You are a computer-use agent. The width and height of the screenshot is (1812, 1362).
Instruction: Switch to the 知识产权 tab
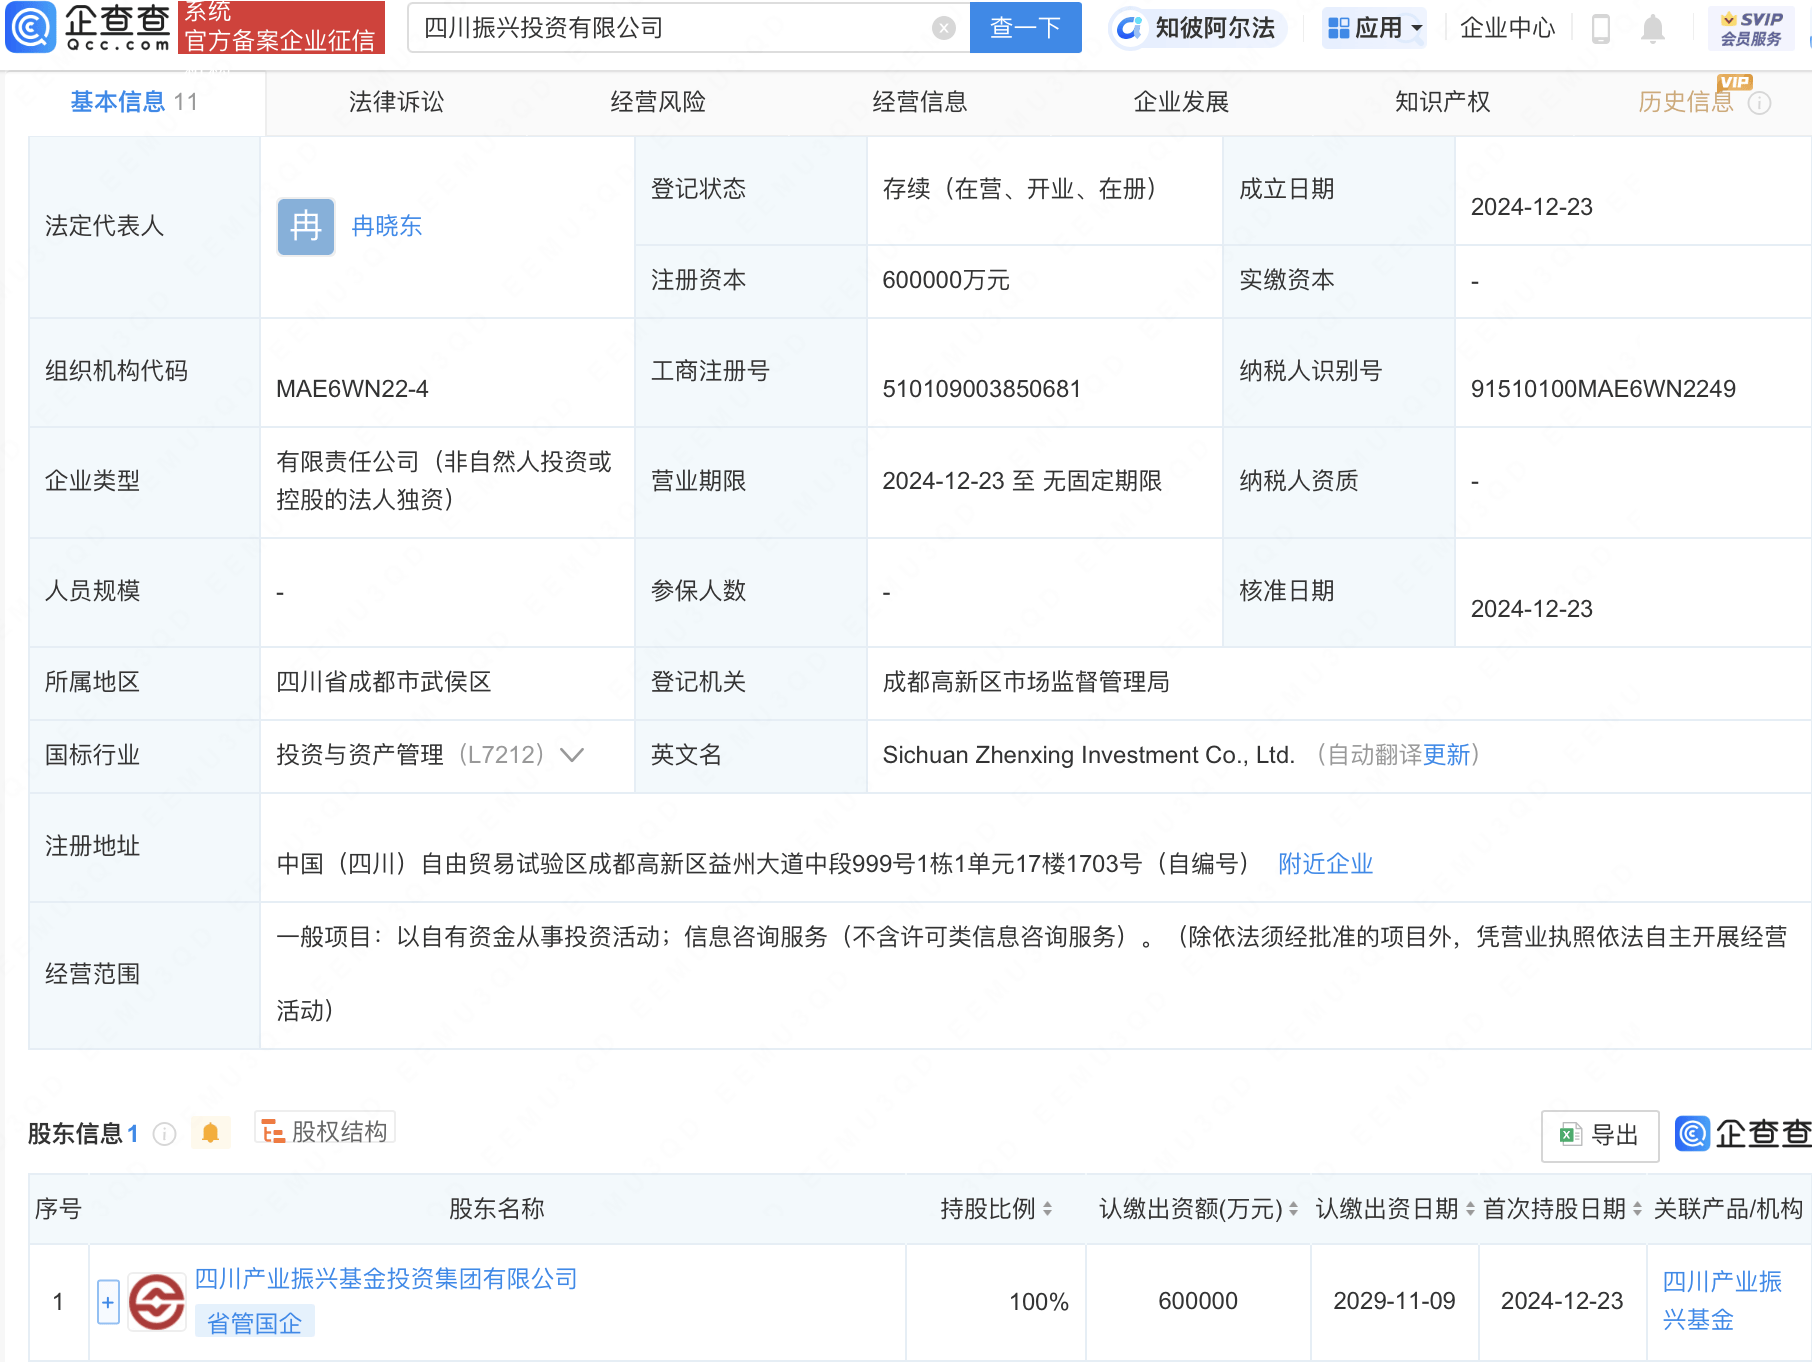[x=1443, y=102]
